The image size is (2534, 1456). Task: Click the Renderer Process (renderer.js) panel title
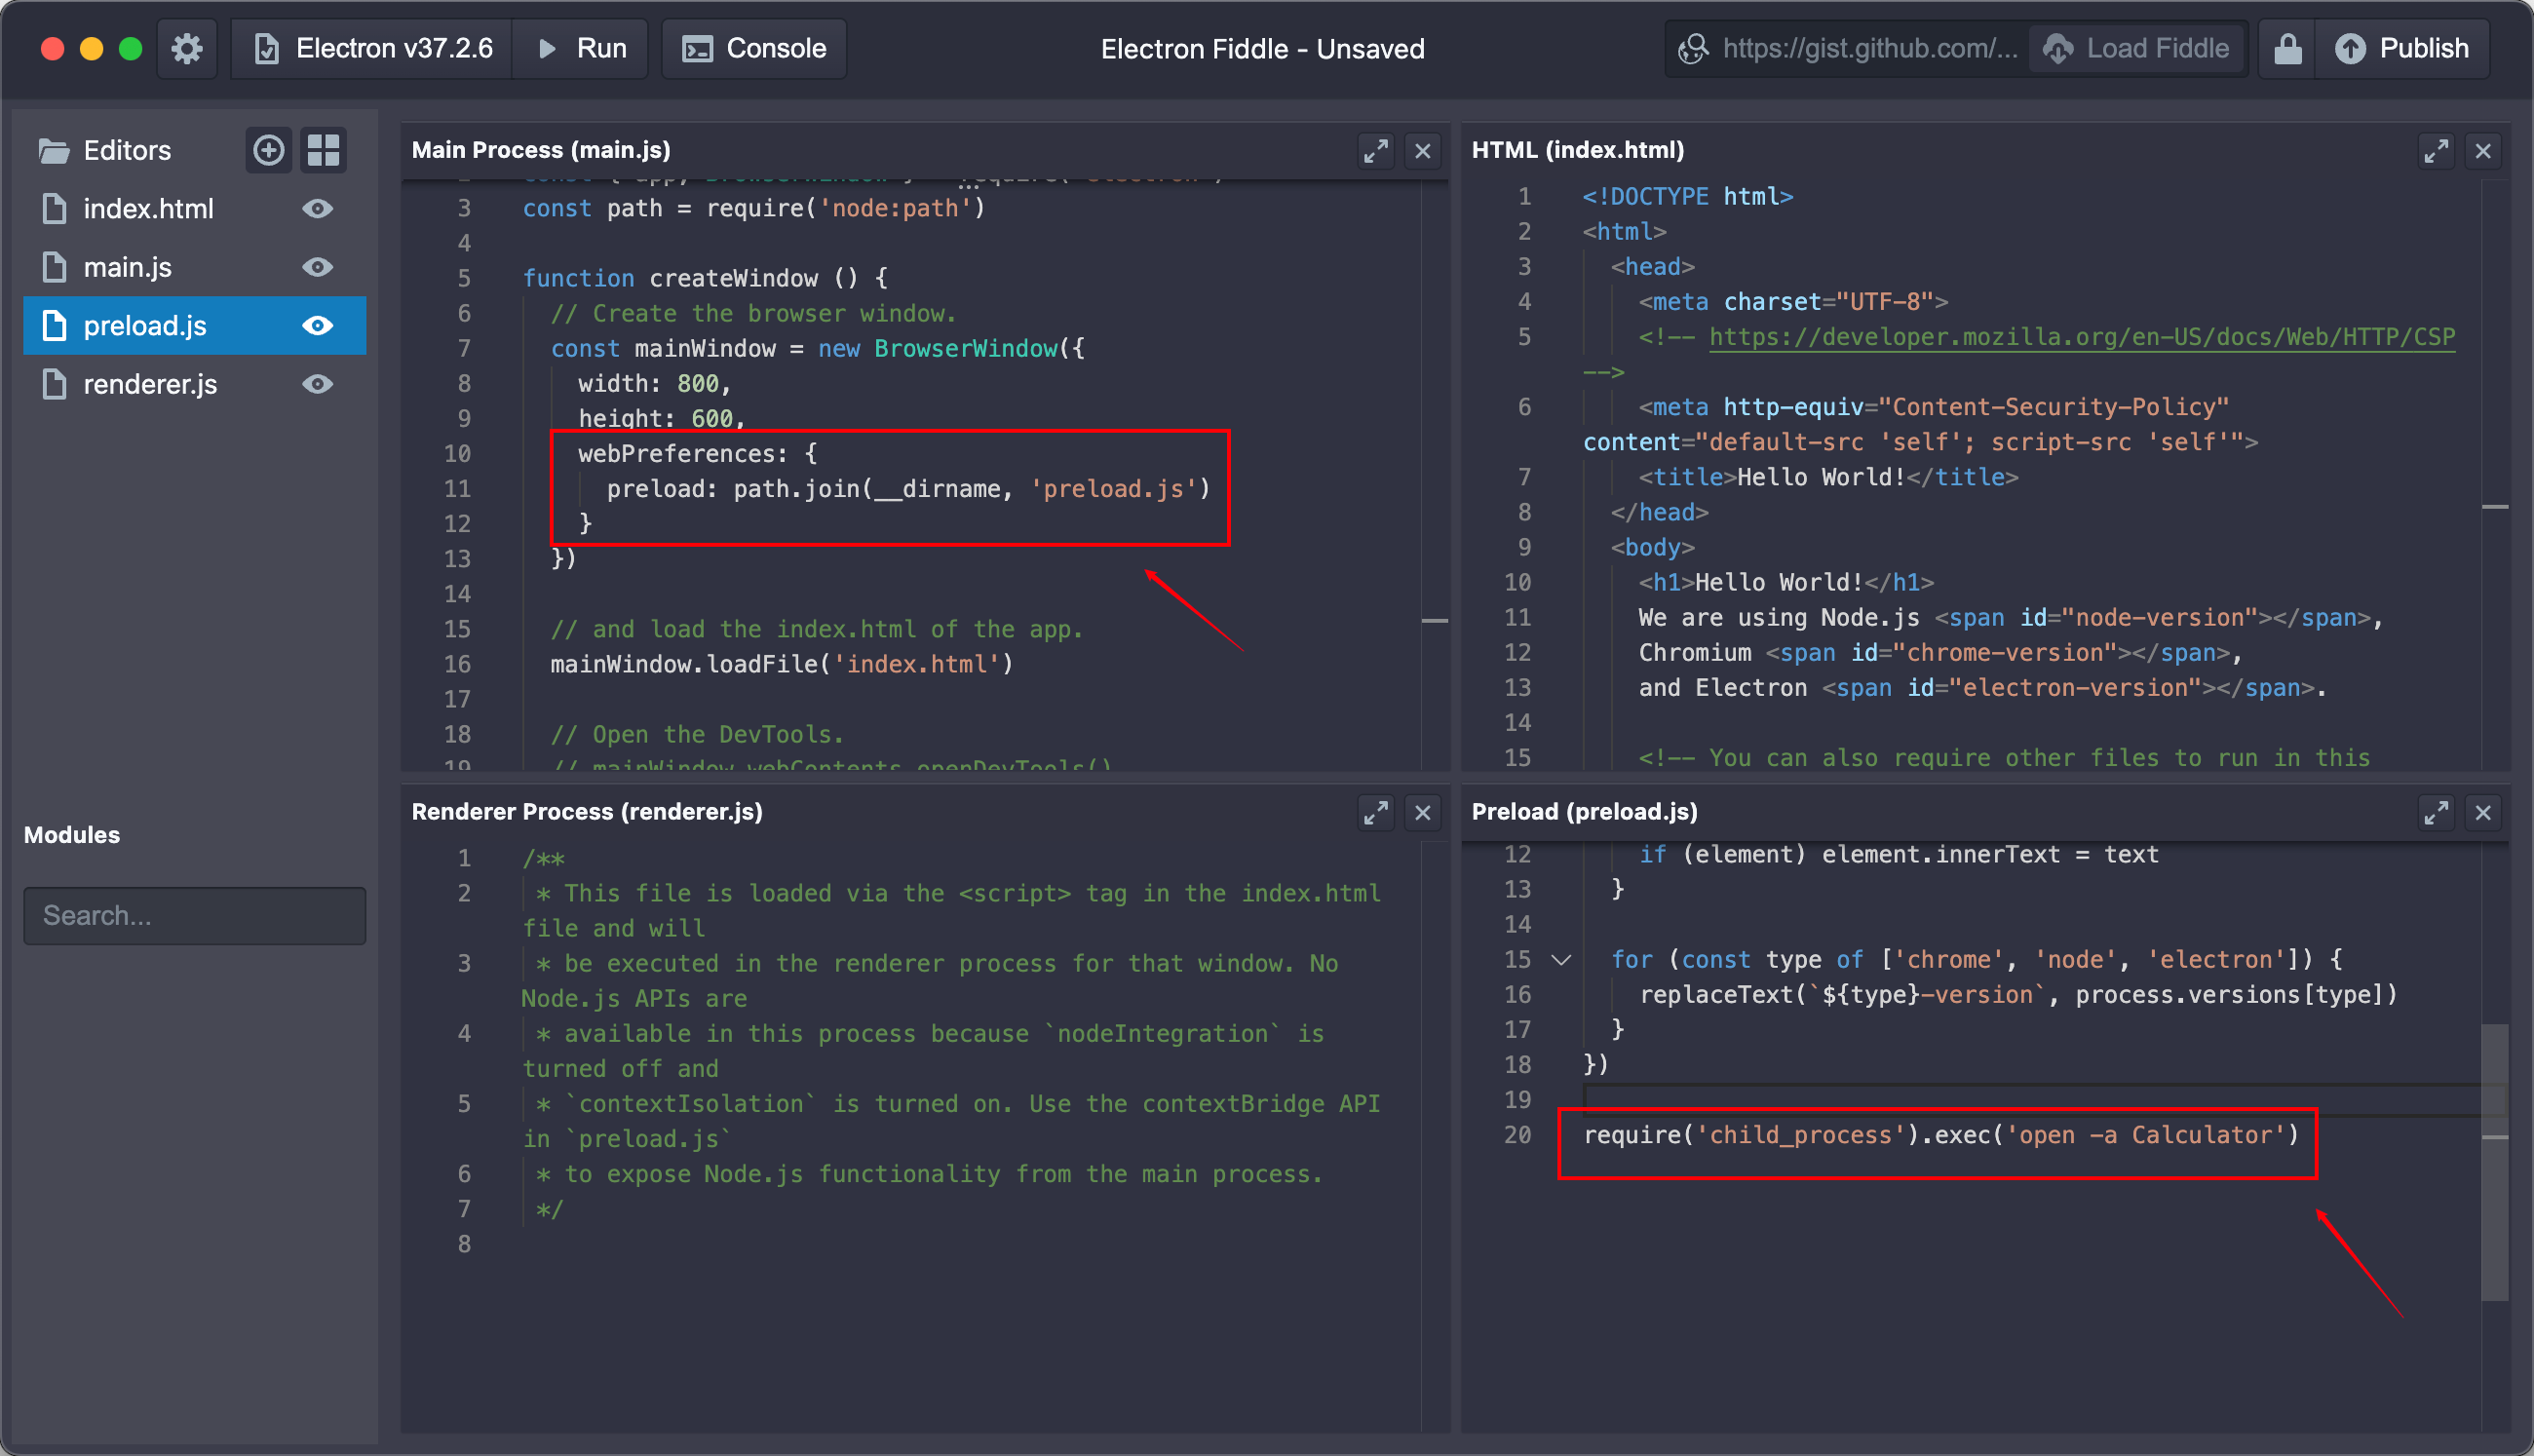point(587,812)
